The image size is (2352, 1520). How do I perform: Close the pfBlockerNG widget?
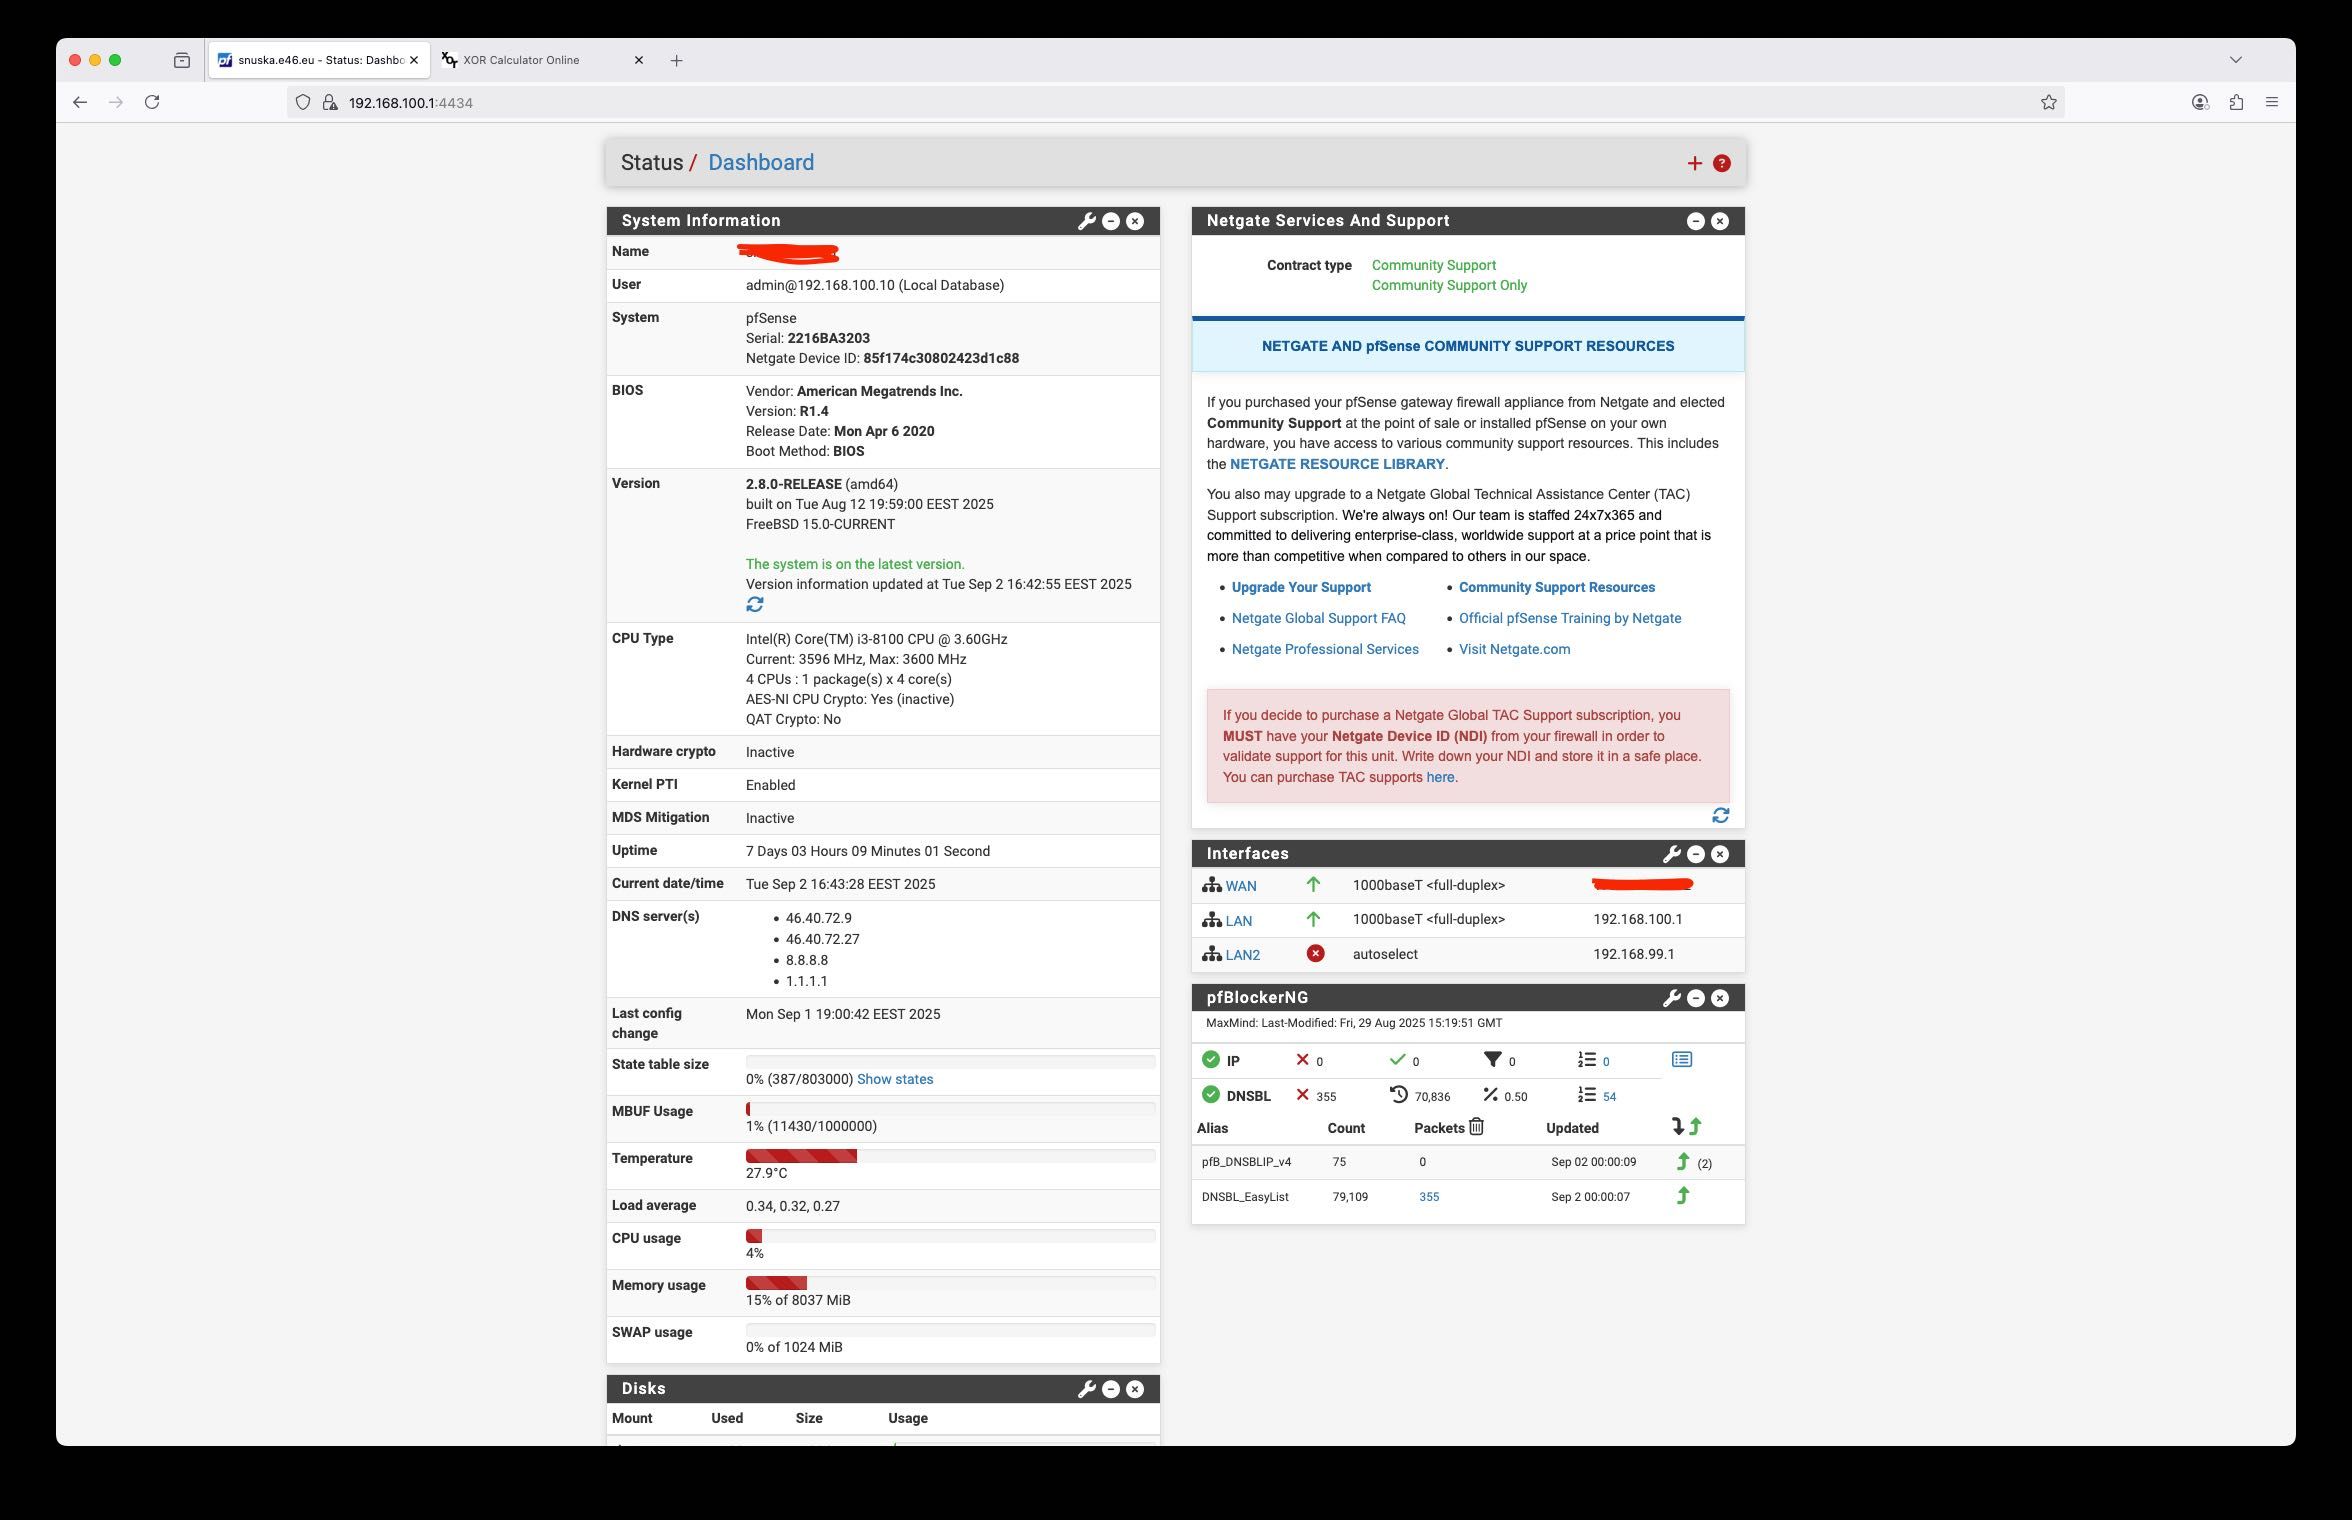1720,998
